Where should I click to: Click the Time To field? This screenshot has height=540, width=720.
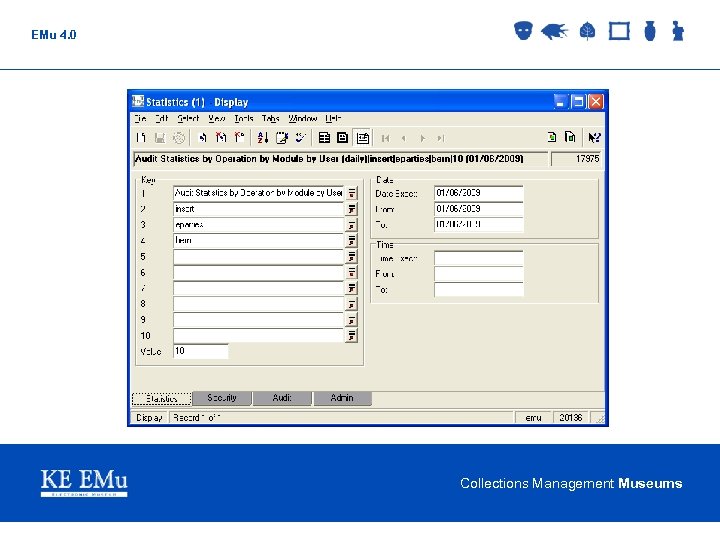(478, 289)
